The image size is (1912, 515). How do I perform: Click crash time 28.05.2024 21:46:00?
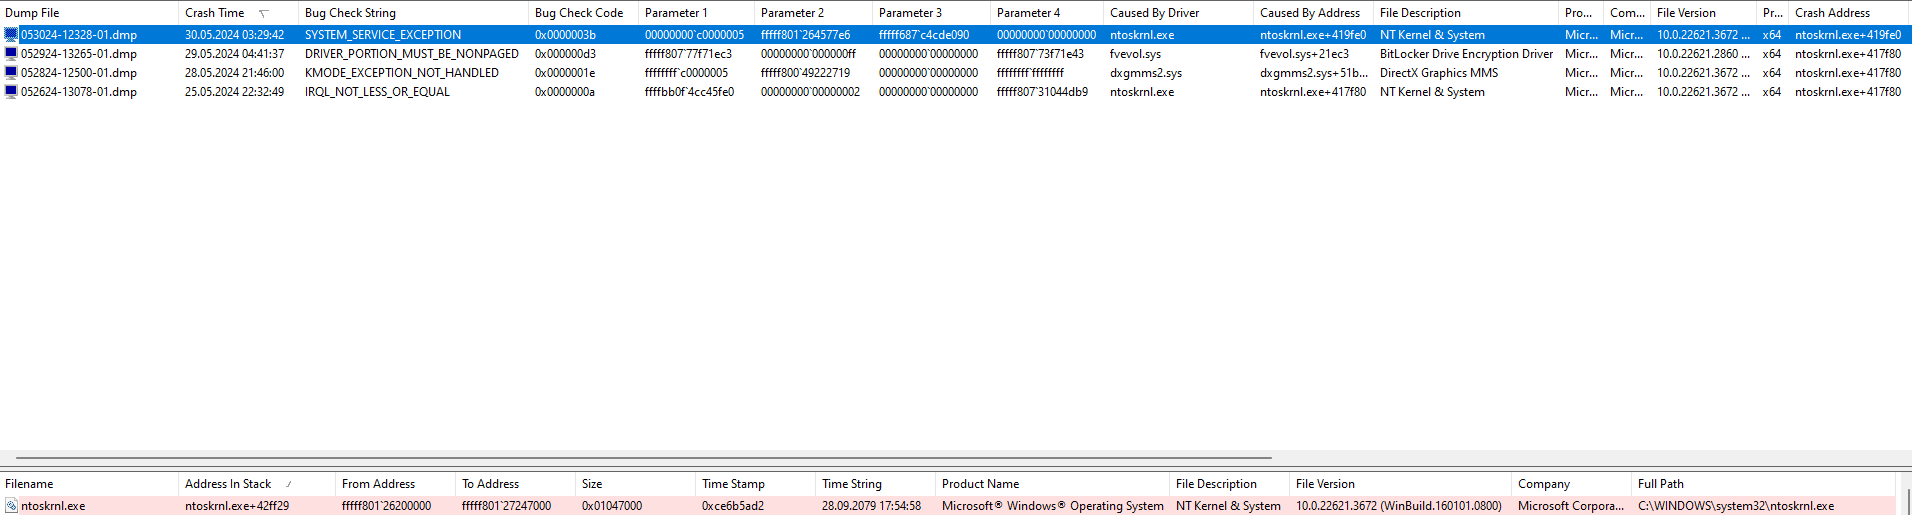tap(234, 72)
